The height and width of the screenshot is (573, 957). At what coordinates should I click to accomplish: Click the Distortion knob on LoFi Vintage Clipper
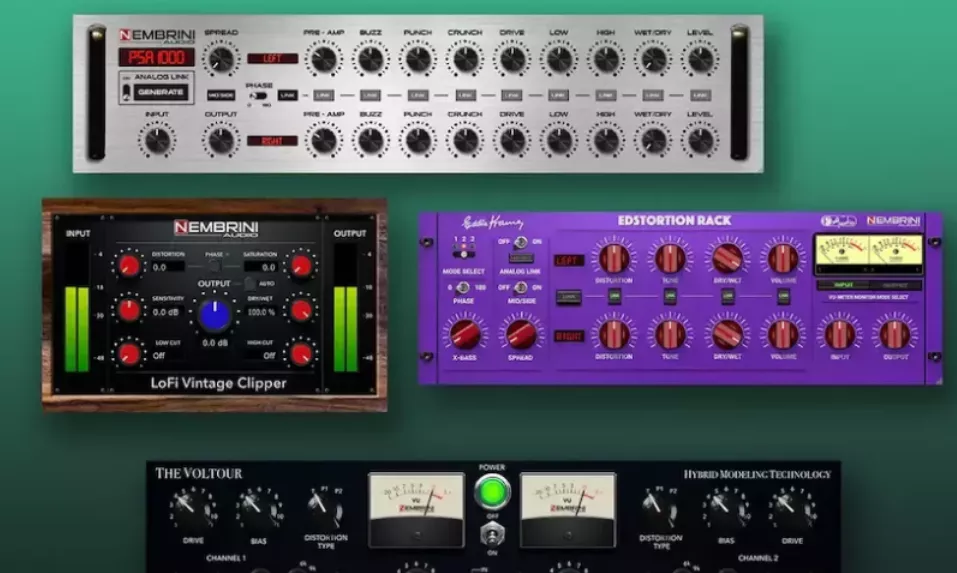coord(129,266)
